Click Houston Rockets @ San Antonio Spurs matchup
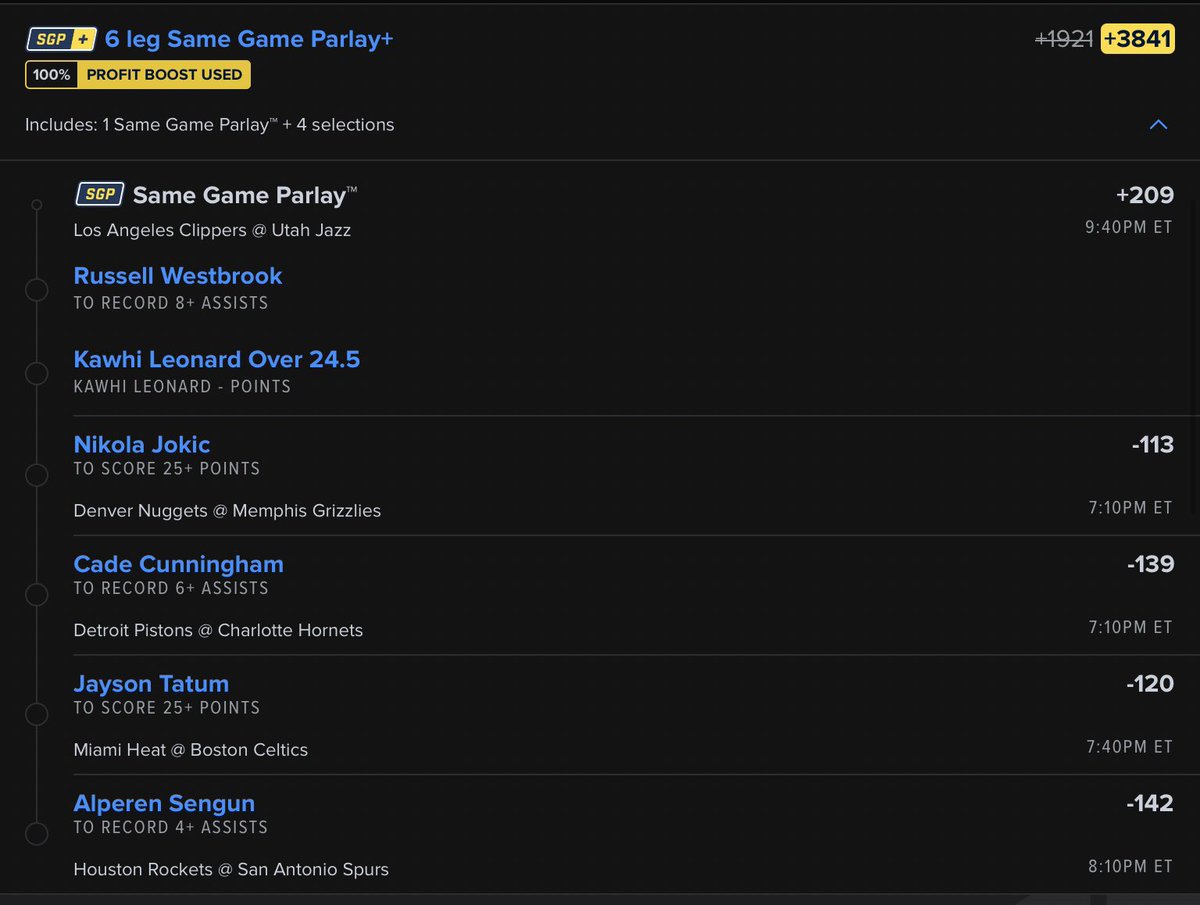This screenshot has height=905, width=1200. pyautogui.click(x=231, y=870)
